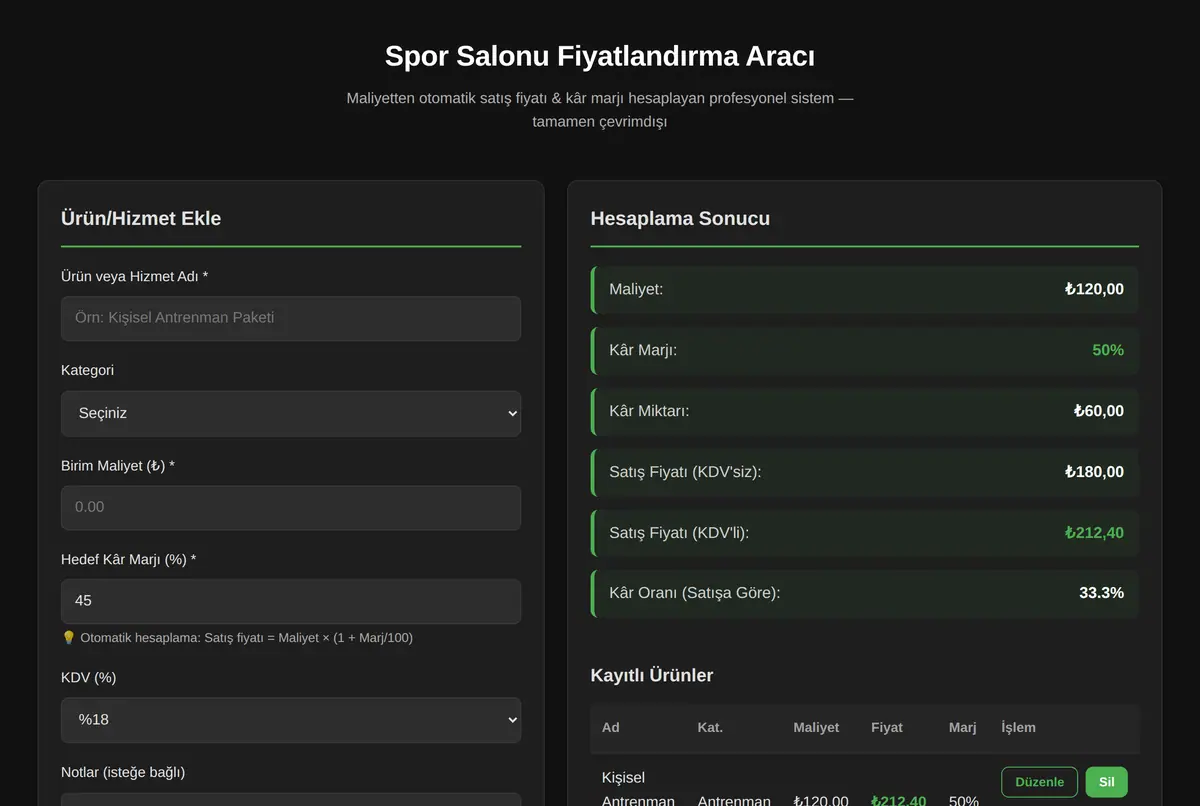Click the Kat. column header

(x=710, y=727)
